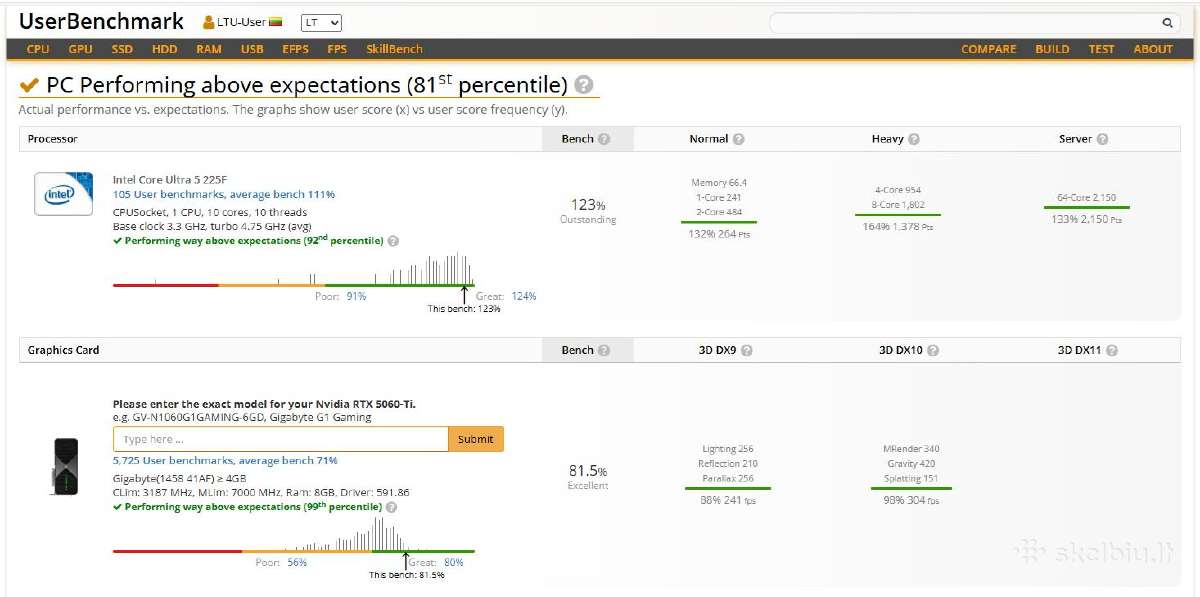Click the graphics score distribution bar

[x=294, y=551]
